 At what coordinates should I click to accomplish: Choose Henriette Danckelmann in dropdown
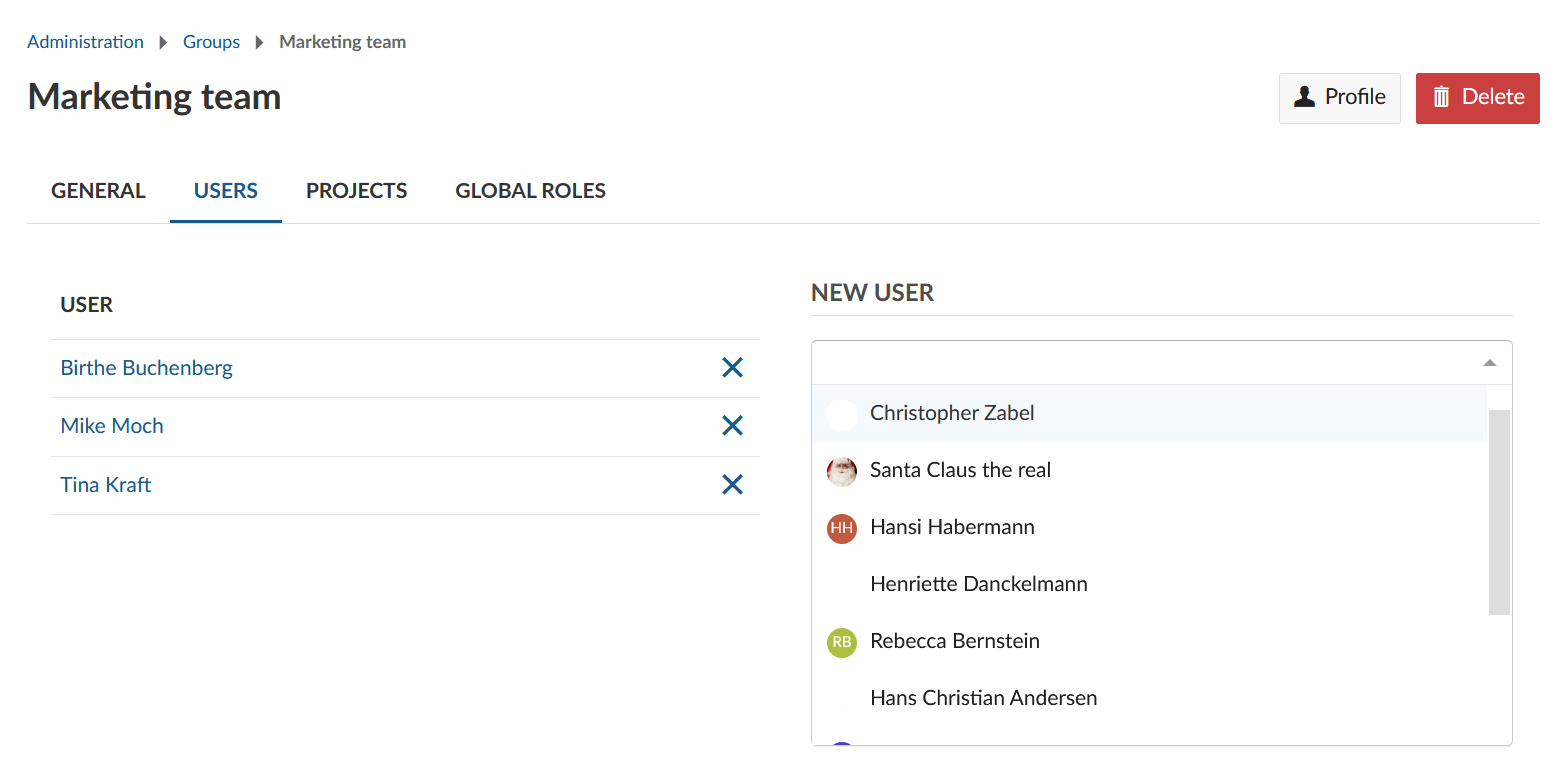coord(978,584)
